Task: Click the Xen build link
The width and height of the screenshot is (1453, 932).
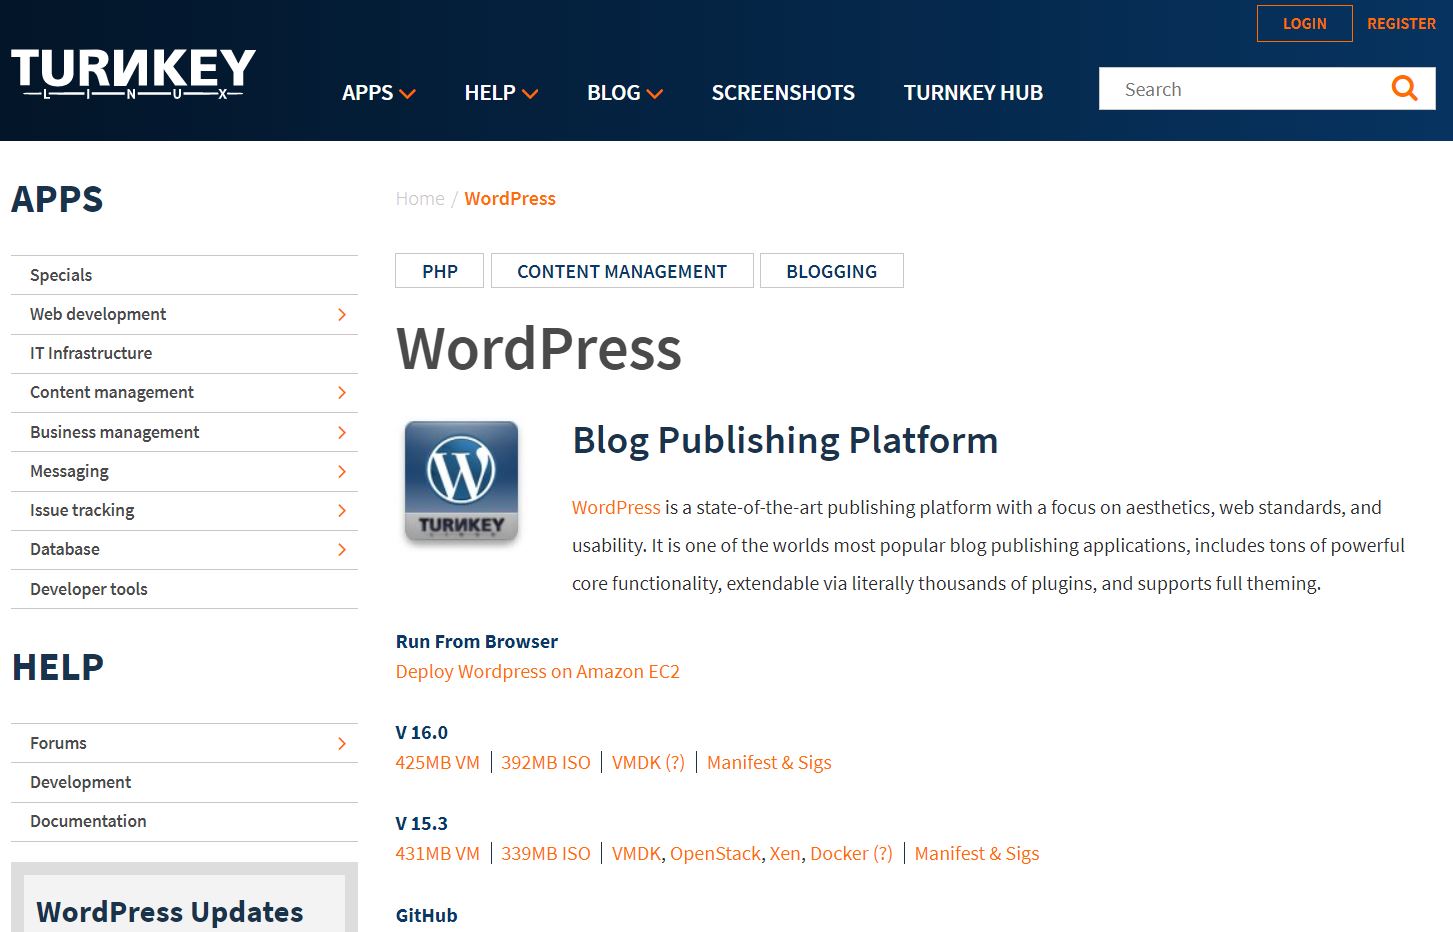Action: 785,853
